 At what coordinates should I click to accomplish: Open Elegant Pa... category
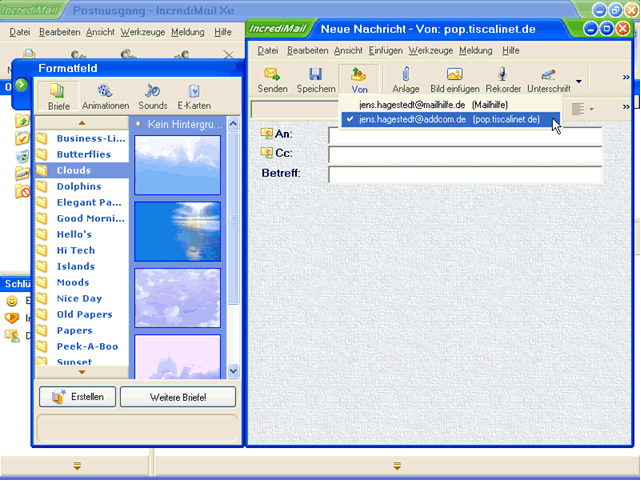(82, 202)
